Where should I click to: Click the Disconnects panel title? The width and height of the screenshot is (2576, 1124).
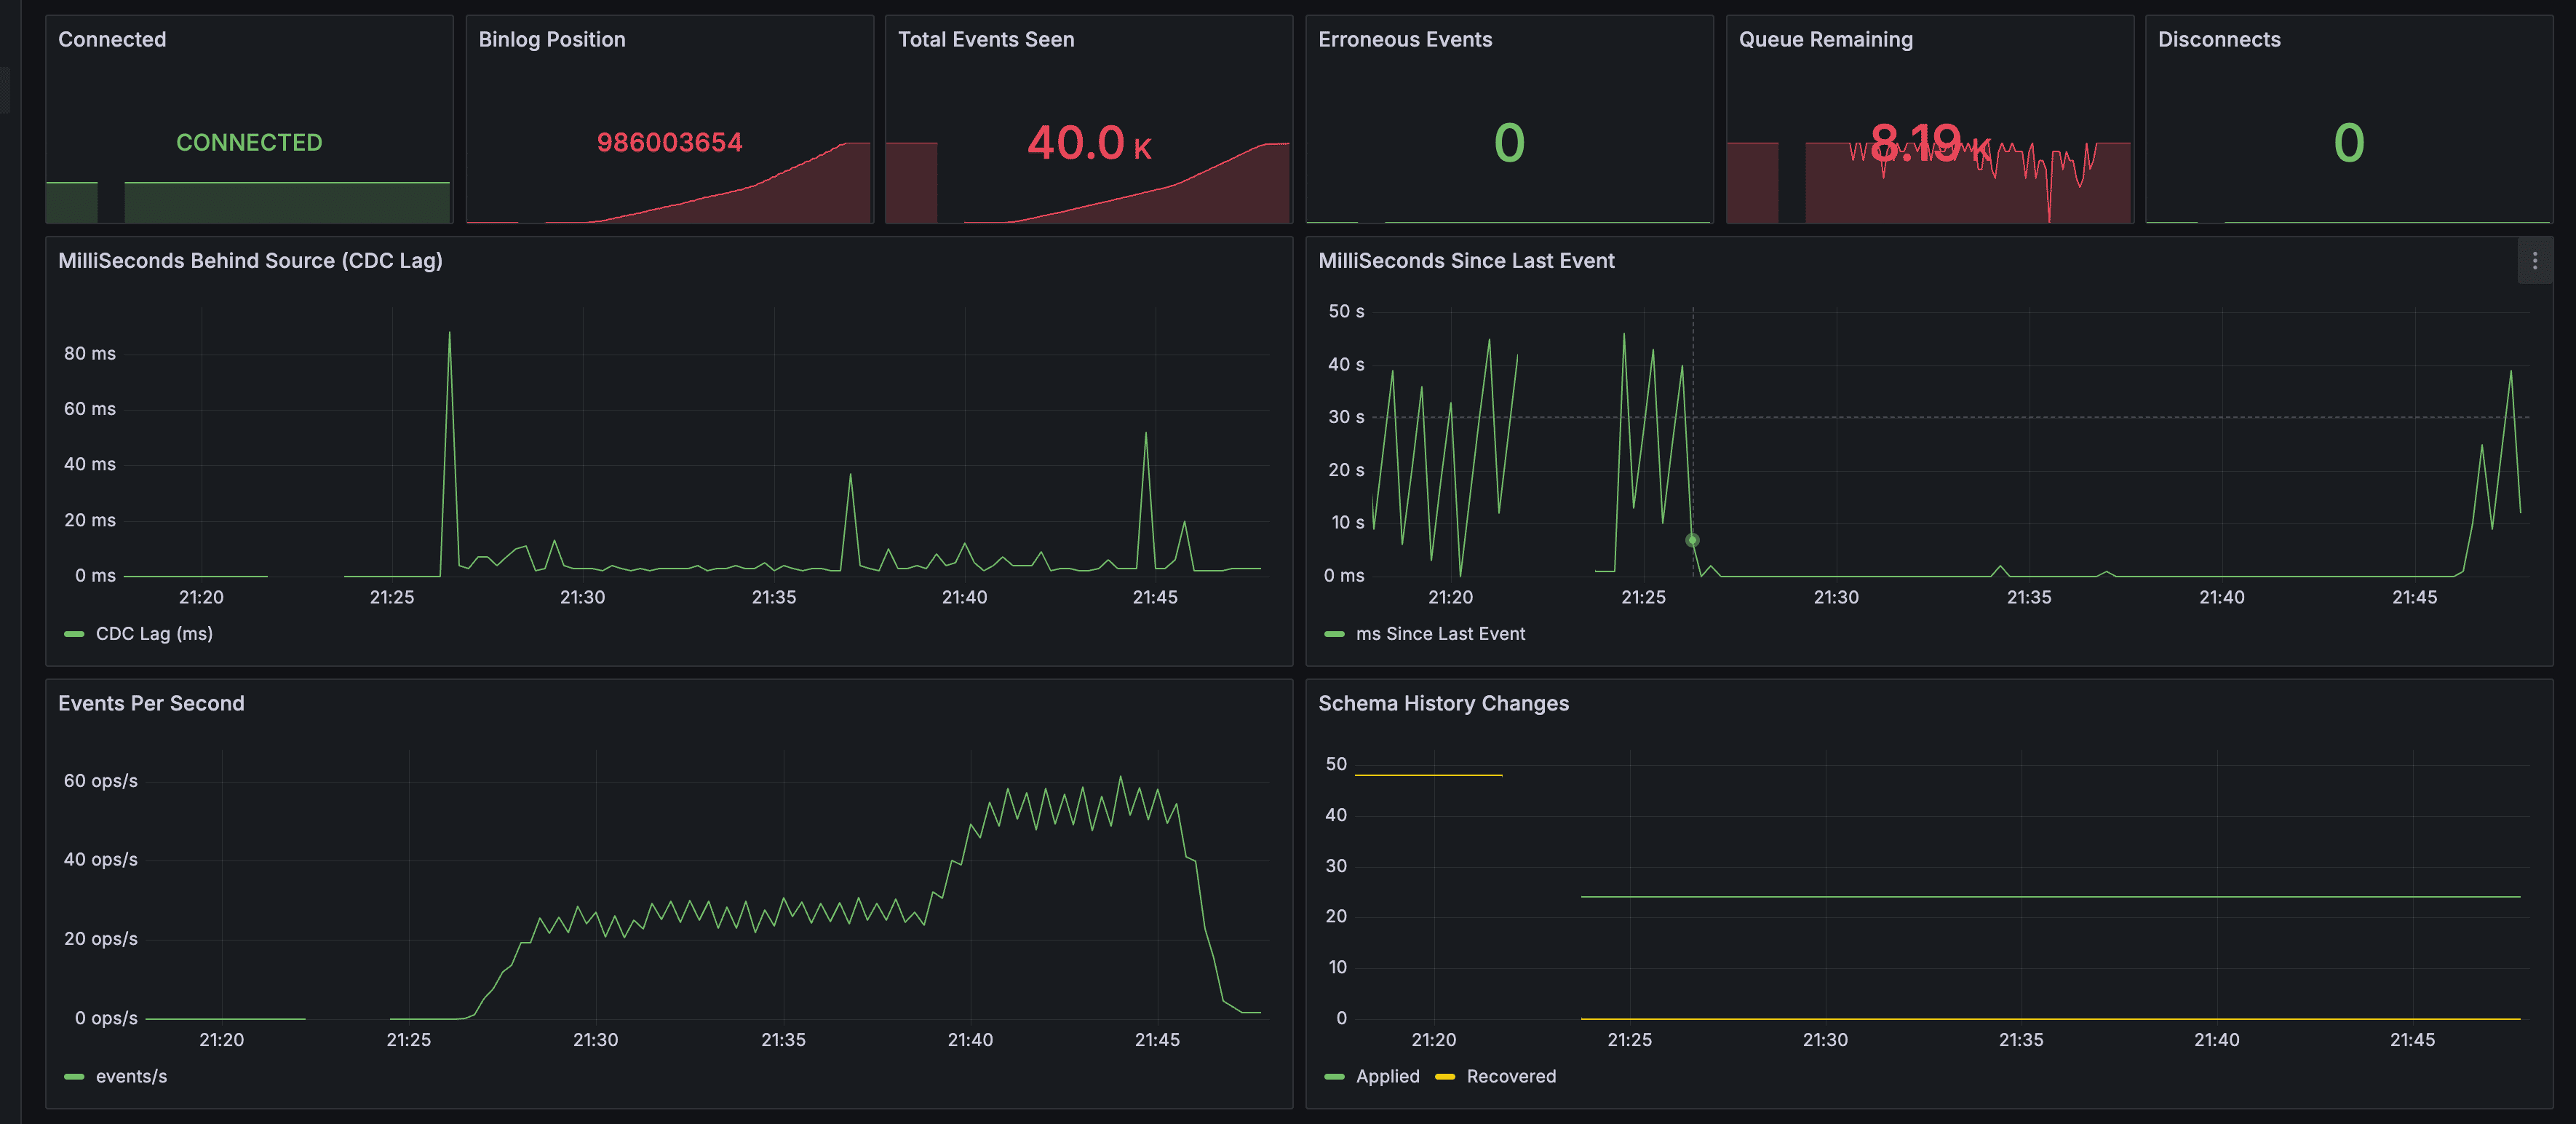pos(2218,40)
